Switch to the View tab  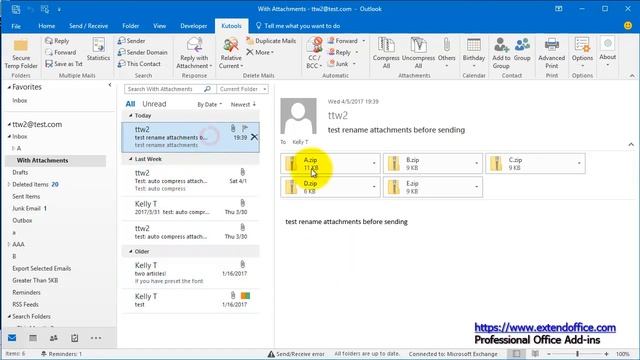160,26
